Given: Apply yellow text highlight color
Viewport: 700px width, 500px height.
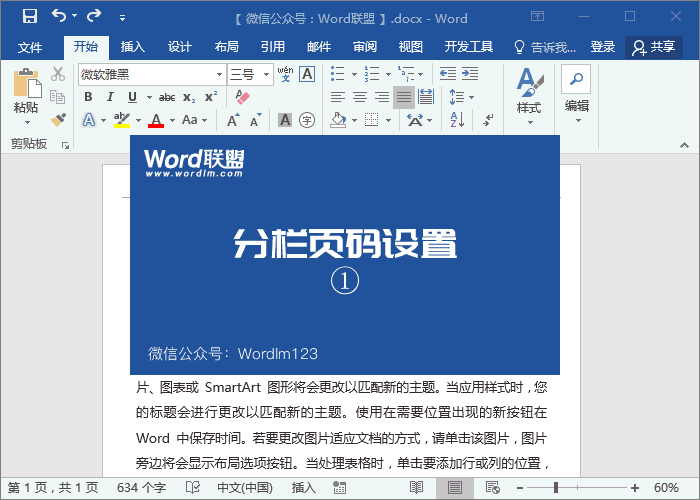Looking at the screenshot, I should [x=121, y=120].
